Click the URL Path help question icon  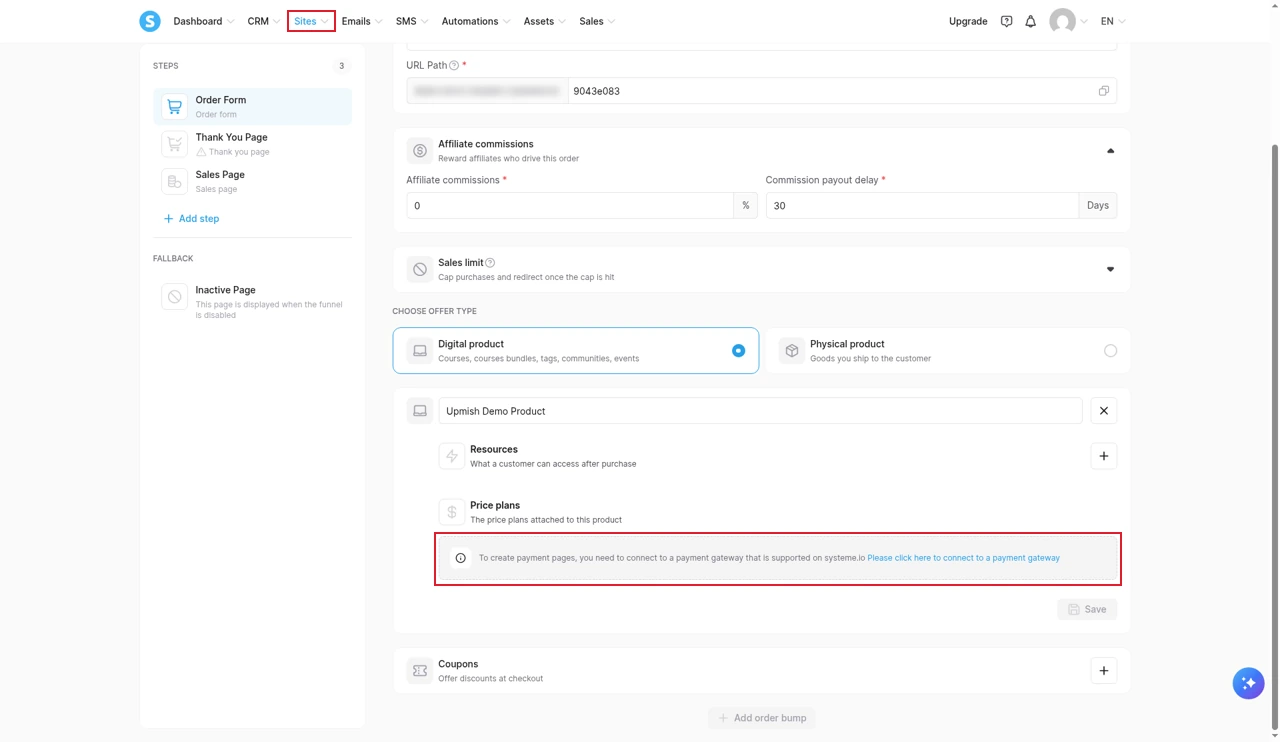(454, 66)
